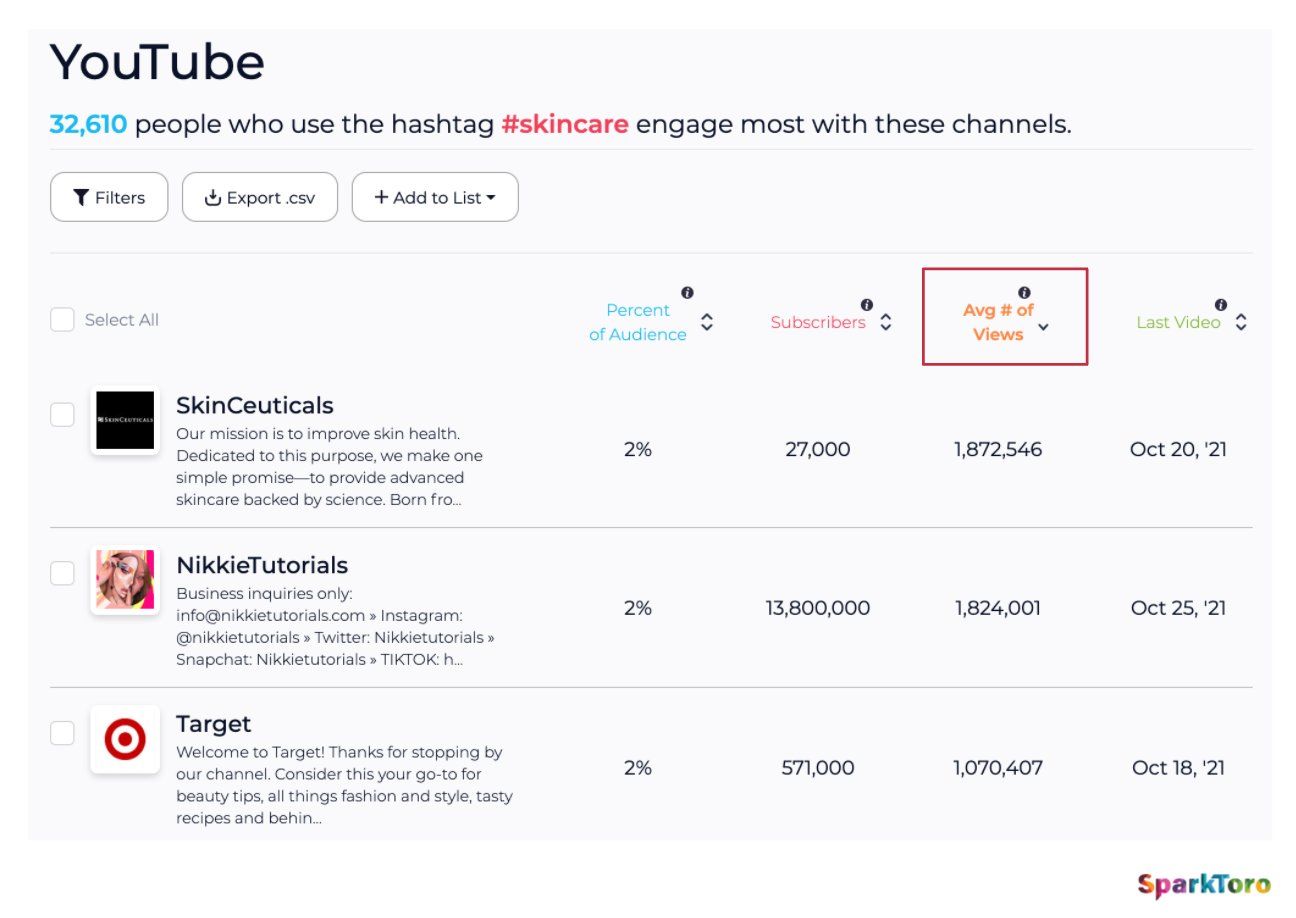Viewport: 1296px width, 918px height.
Task: Expand the Add to List dropdown
Action: pos(435,197)
